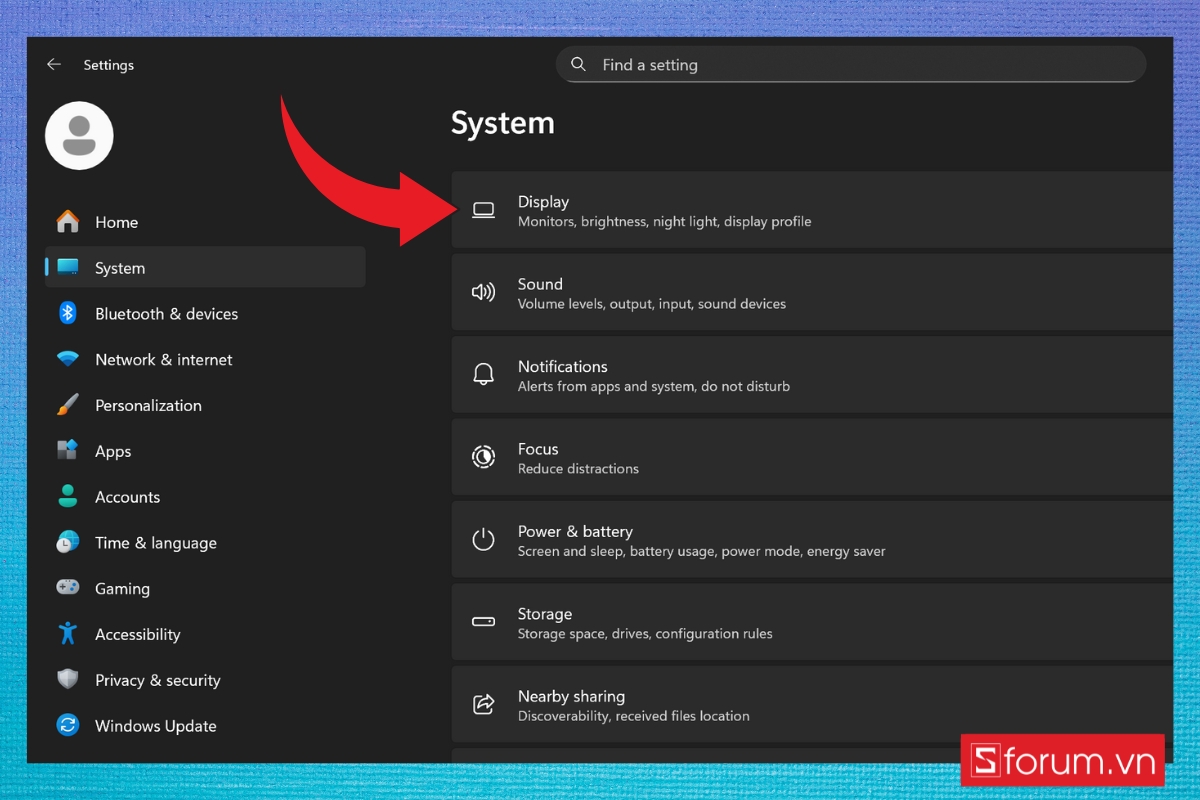Click the Privacy & security shield icon
Viewport: 1200px width, 800px height.
point(67,679)
